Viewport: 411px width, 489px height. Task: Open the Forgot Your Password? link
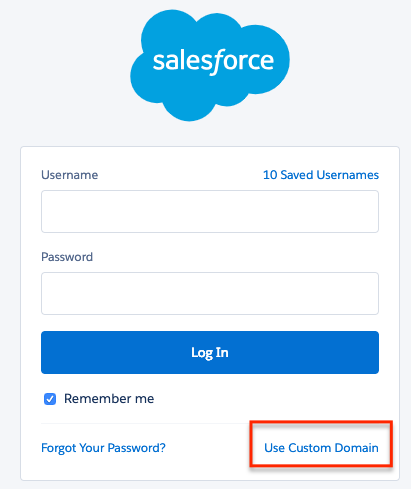[103, 448]
